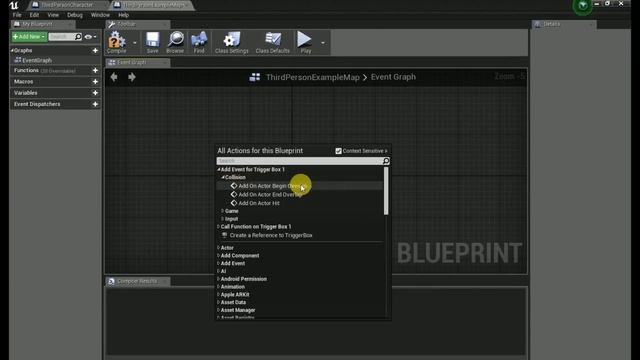Viewport: 640px width, 360px height.
Task: Open the View menu
Action: (x=53, y=15)
